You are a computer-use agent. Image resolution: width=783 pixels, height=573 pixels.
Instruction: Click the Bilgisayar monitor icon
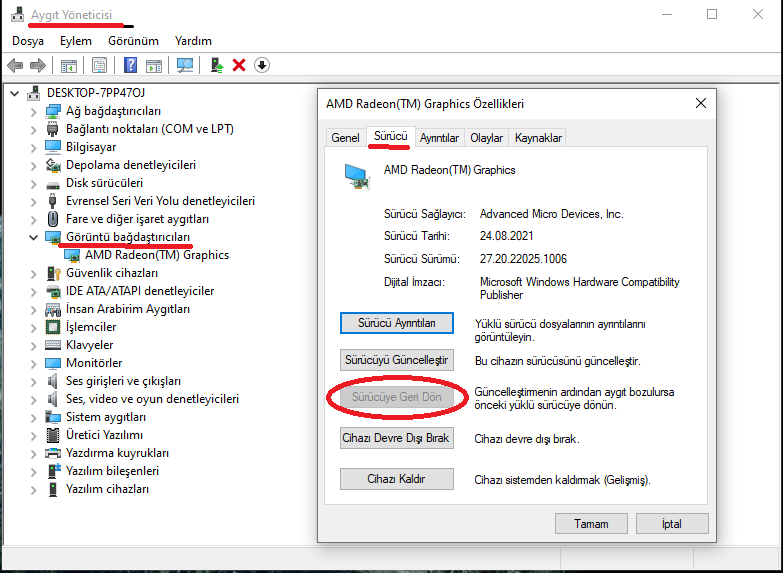53,147
